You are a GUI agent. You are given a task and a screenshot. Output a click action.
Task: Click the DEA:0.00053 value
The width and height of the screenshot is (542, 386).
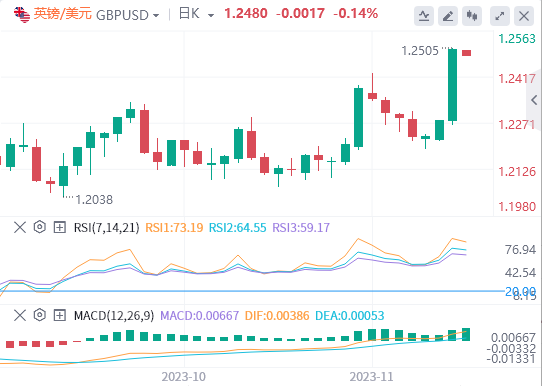[349, 316]
